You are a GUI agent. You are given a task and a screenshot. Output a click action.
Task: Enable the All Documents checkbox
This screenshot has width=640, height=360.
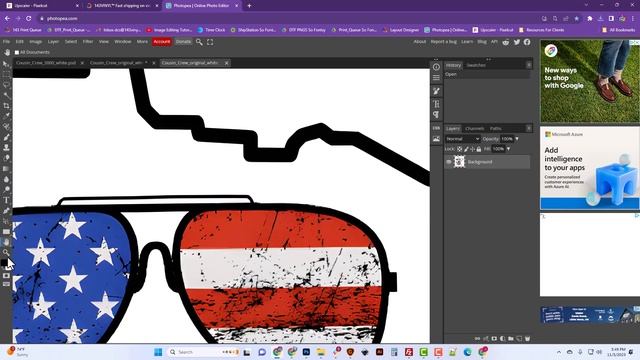point(17,52)
